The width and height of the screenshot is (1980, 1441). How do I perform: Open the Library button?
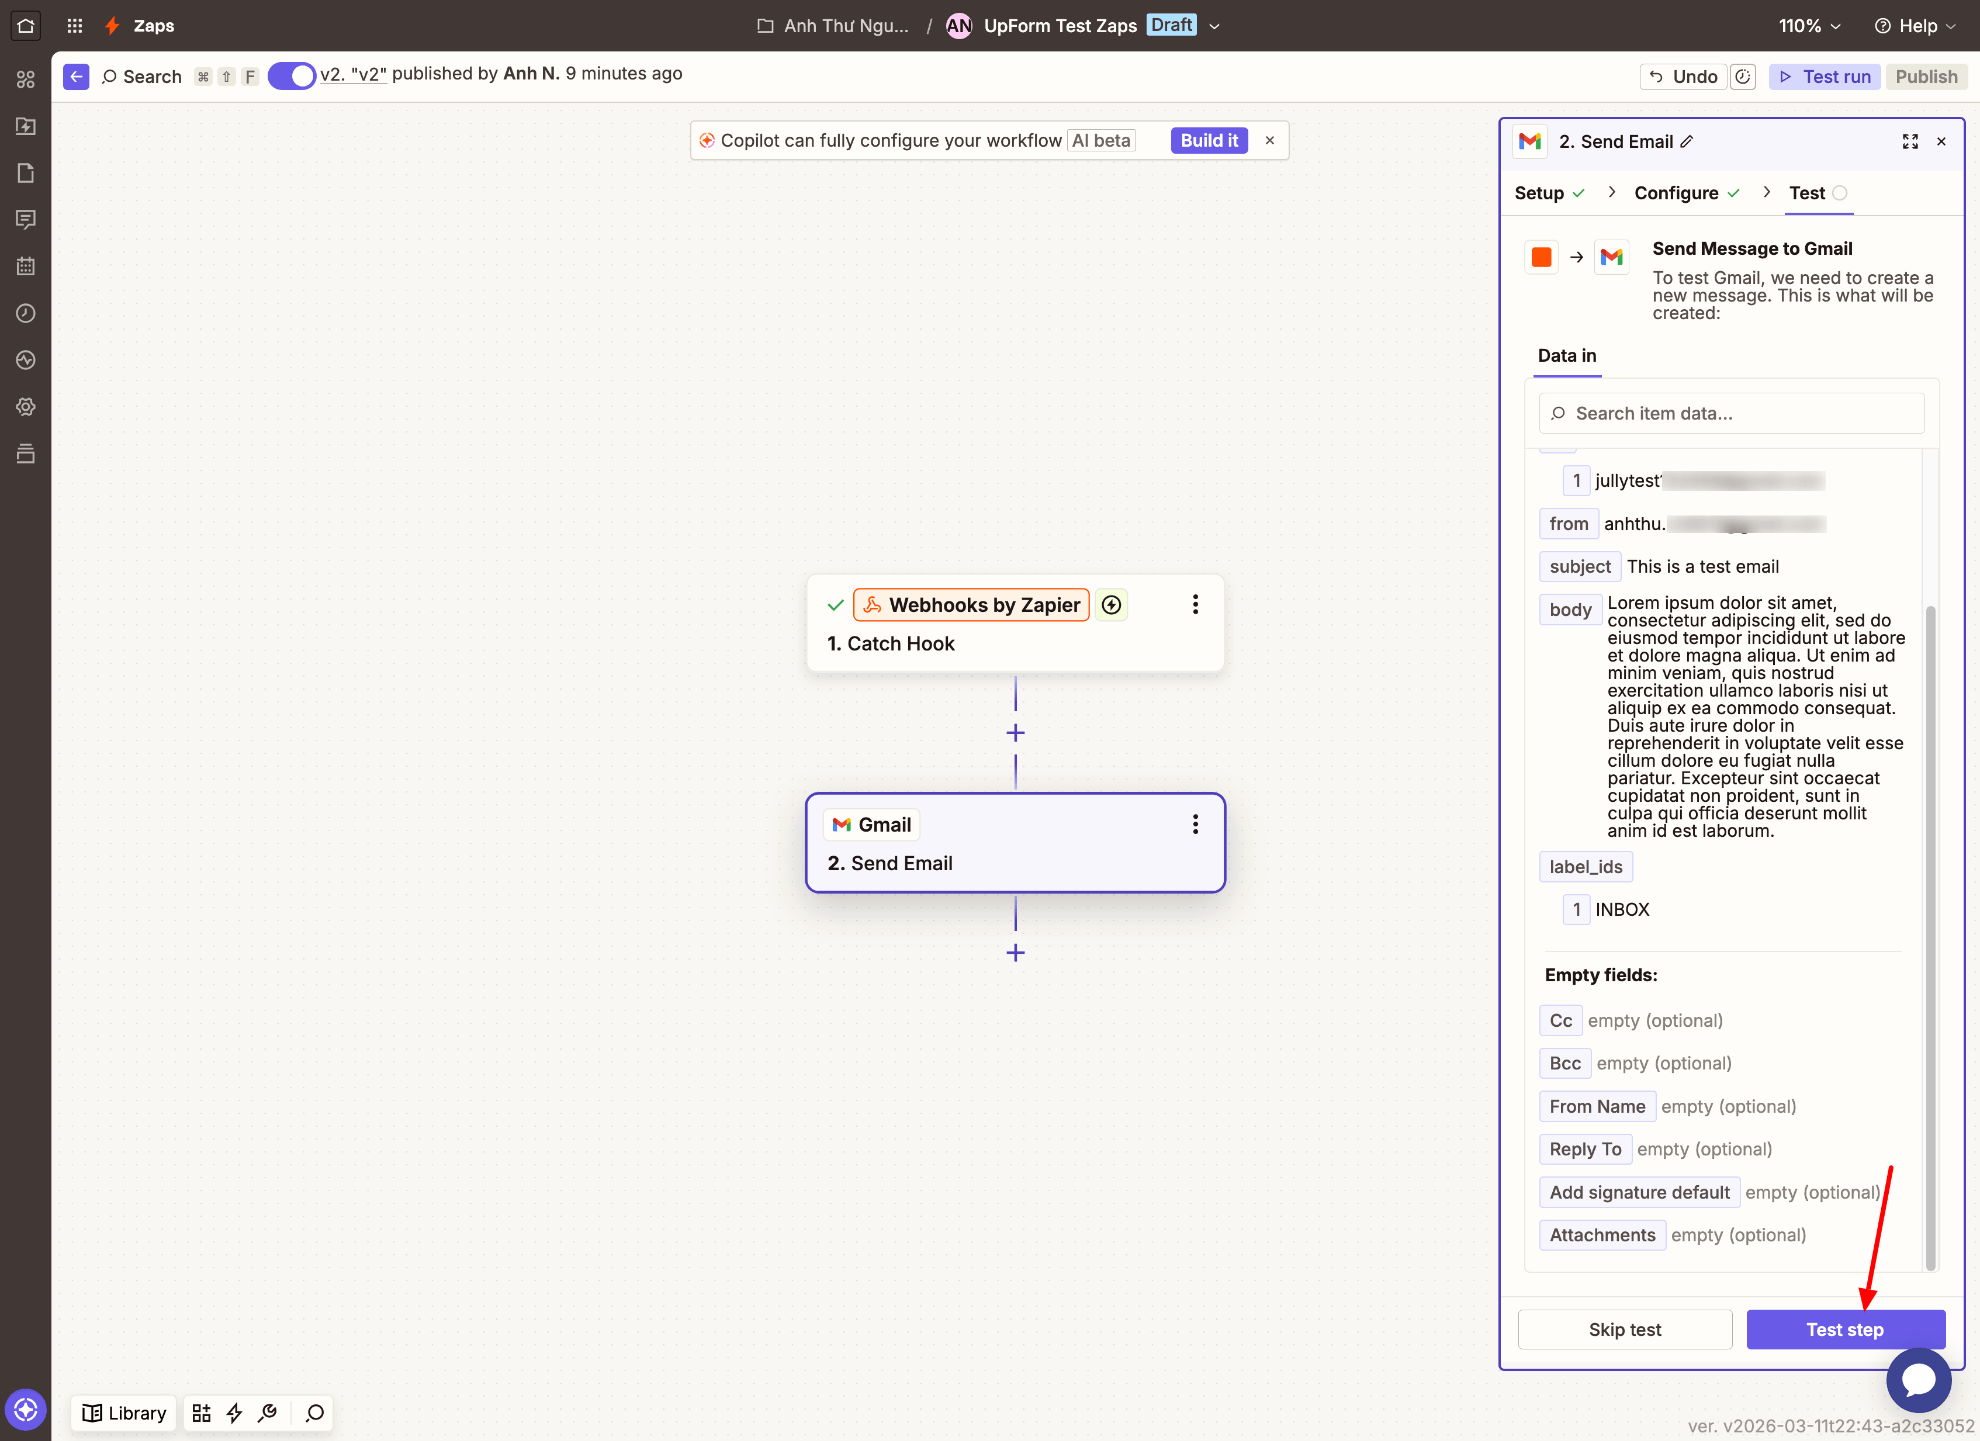pos(124,1413)
